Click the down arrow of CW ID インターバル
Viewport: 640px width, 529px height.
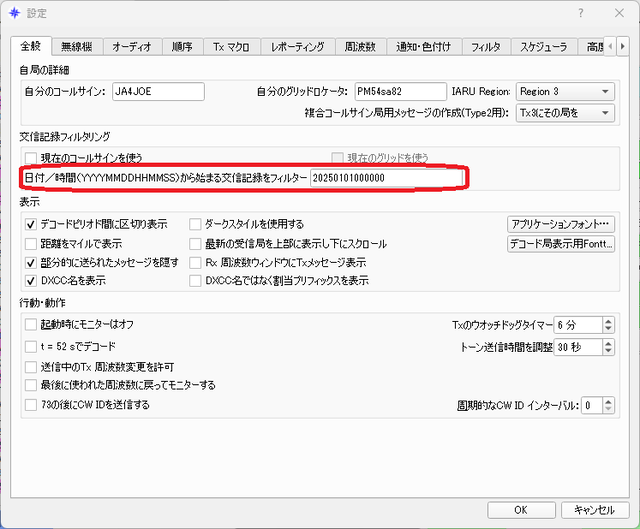click(608, 409)
